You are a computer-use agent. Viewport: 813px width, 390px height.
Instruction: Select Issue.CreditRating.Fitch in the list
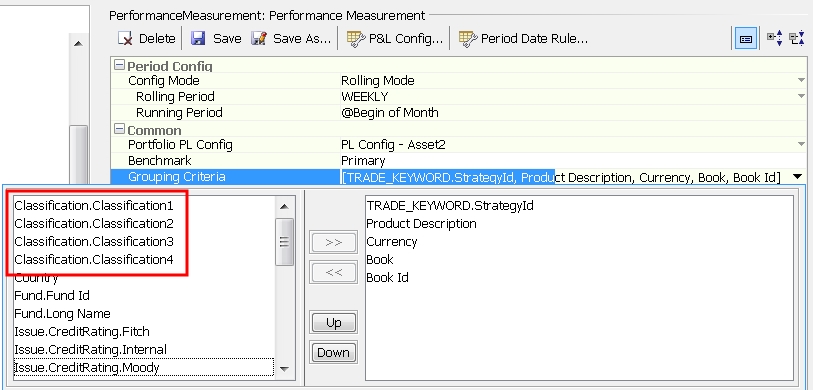click(x=82, y=332)
